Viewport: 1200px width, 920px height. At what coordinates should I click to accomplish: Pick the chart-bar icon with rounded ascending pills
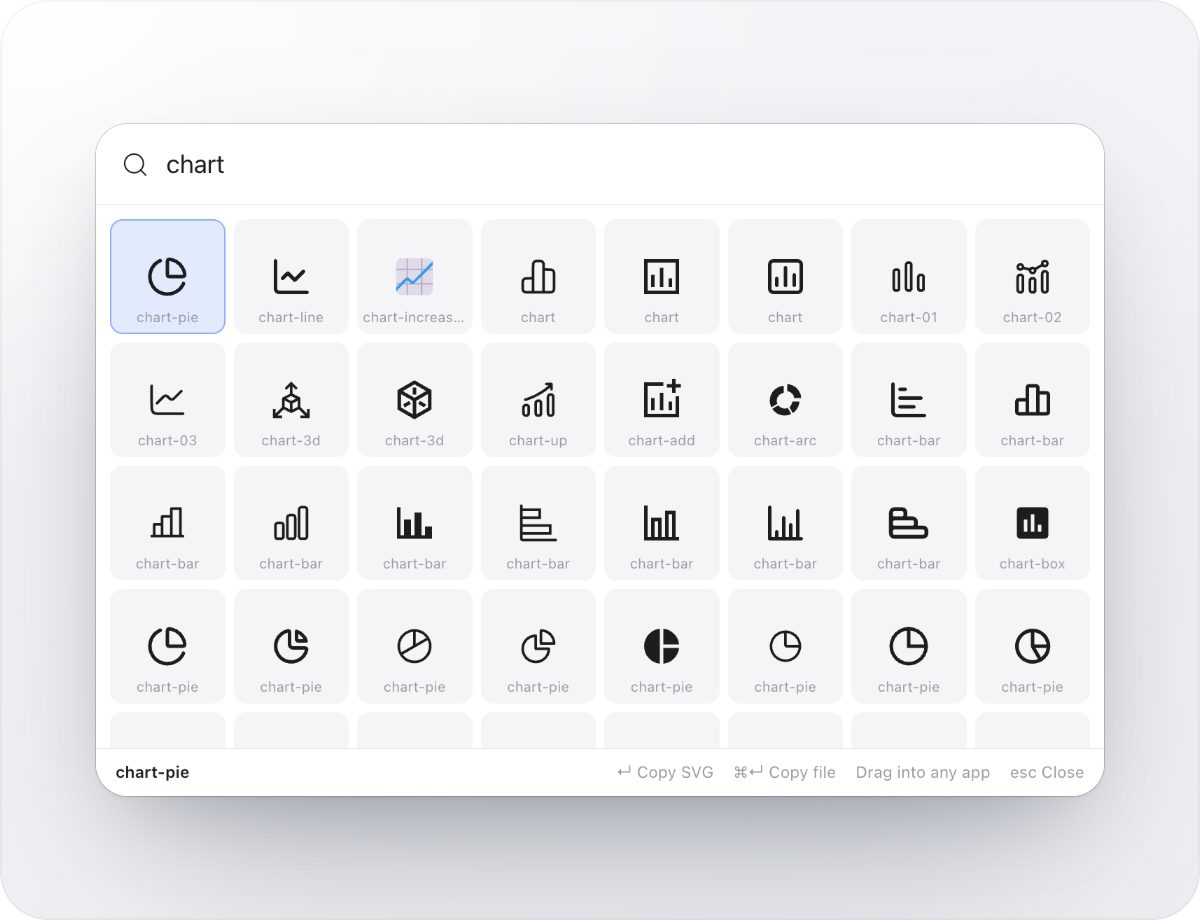(291, 523)
